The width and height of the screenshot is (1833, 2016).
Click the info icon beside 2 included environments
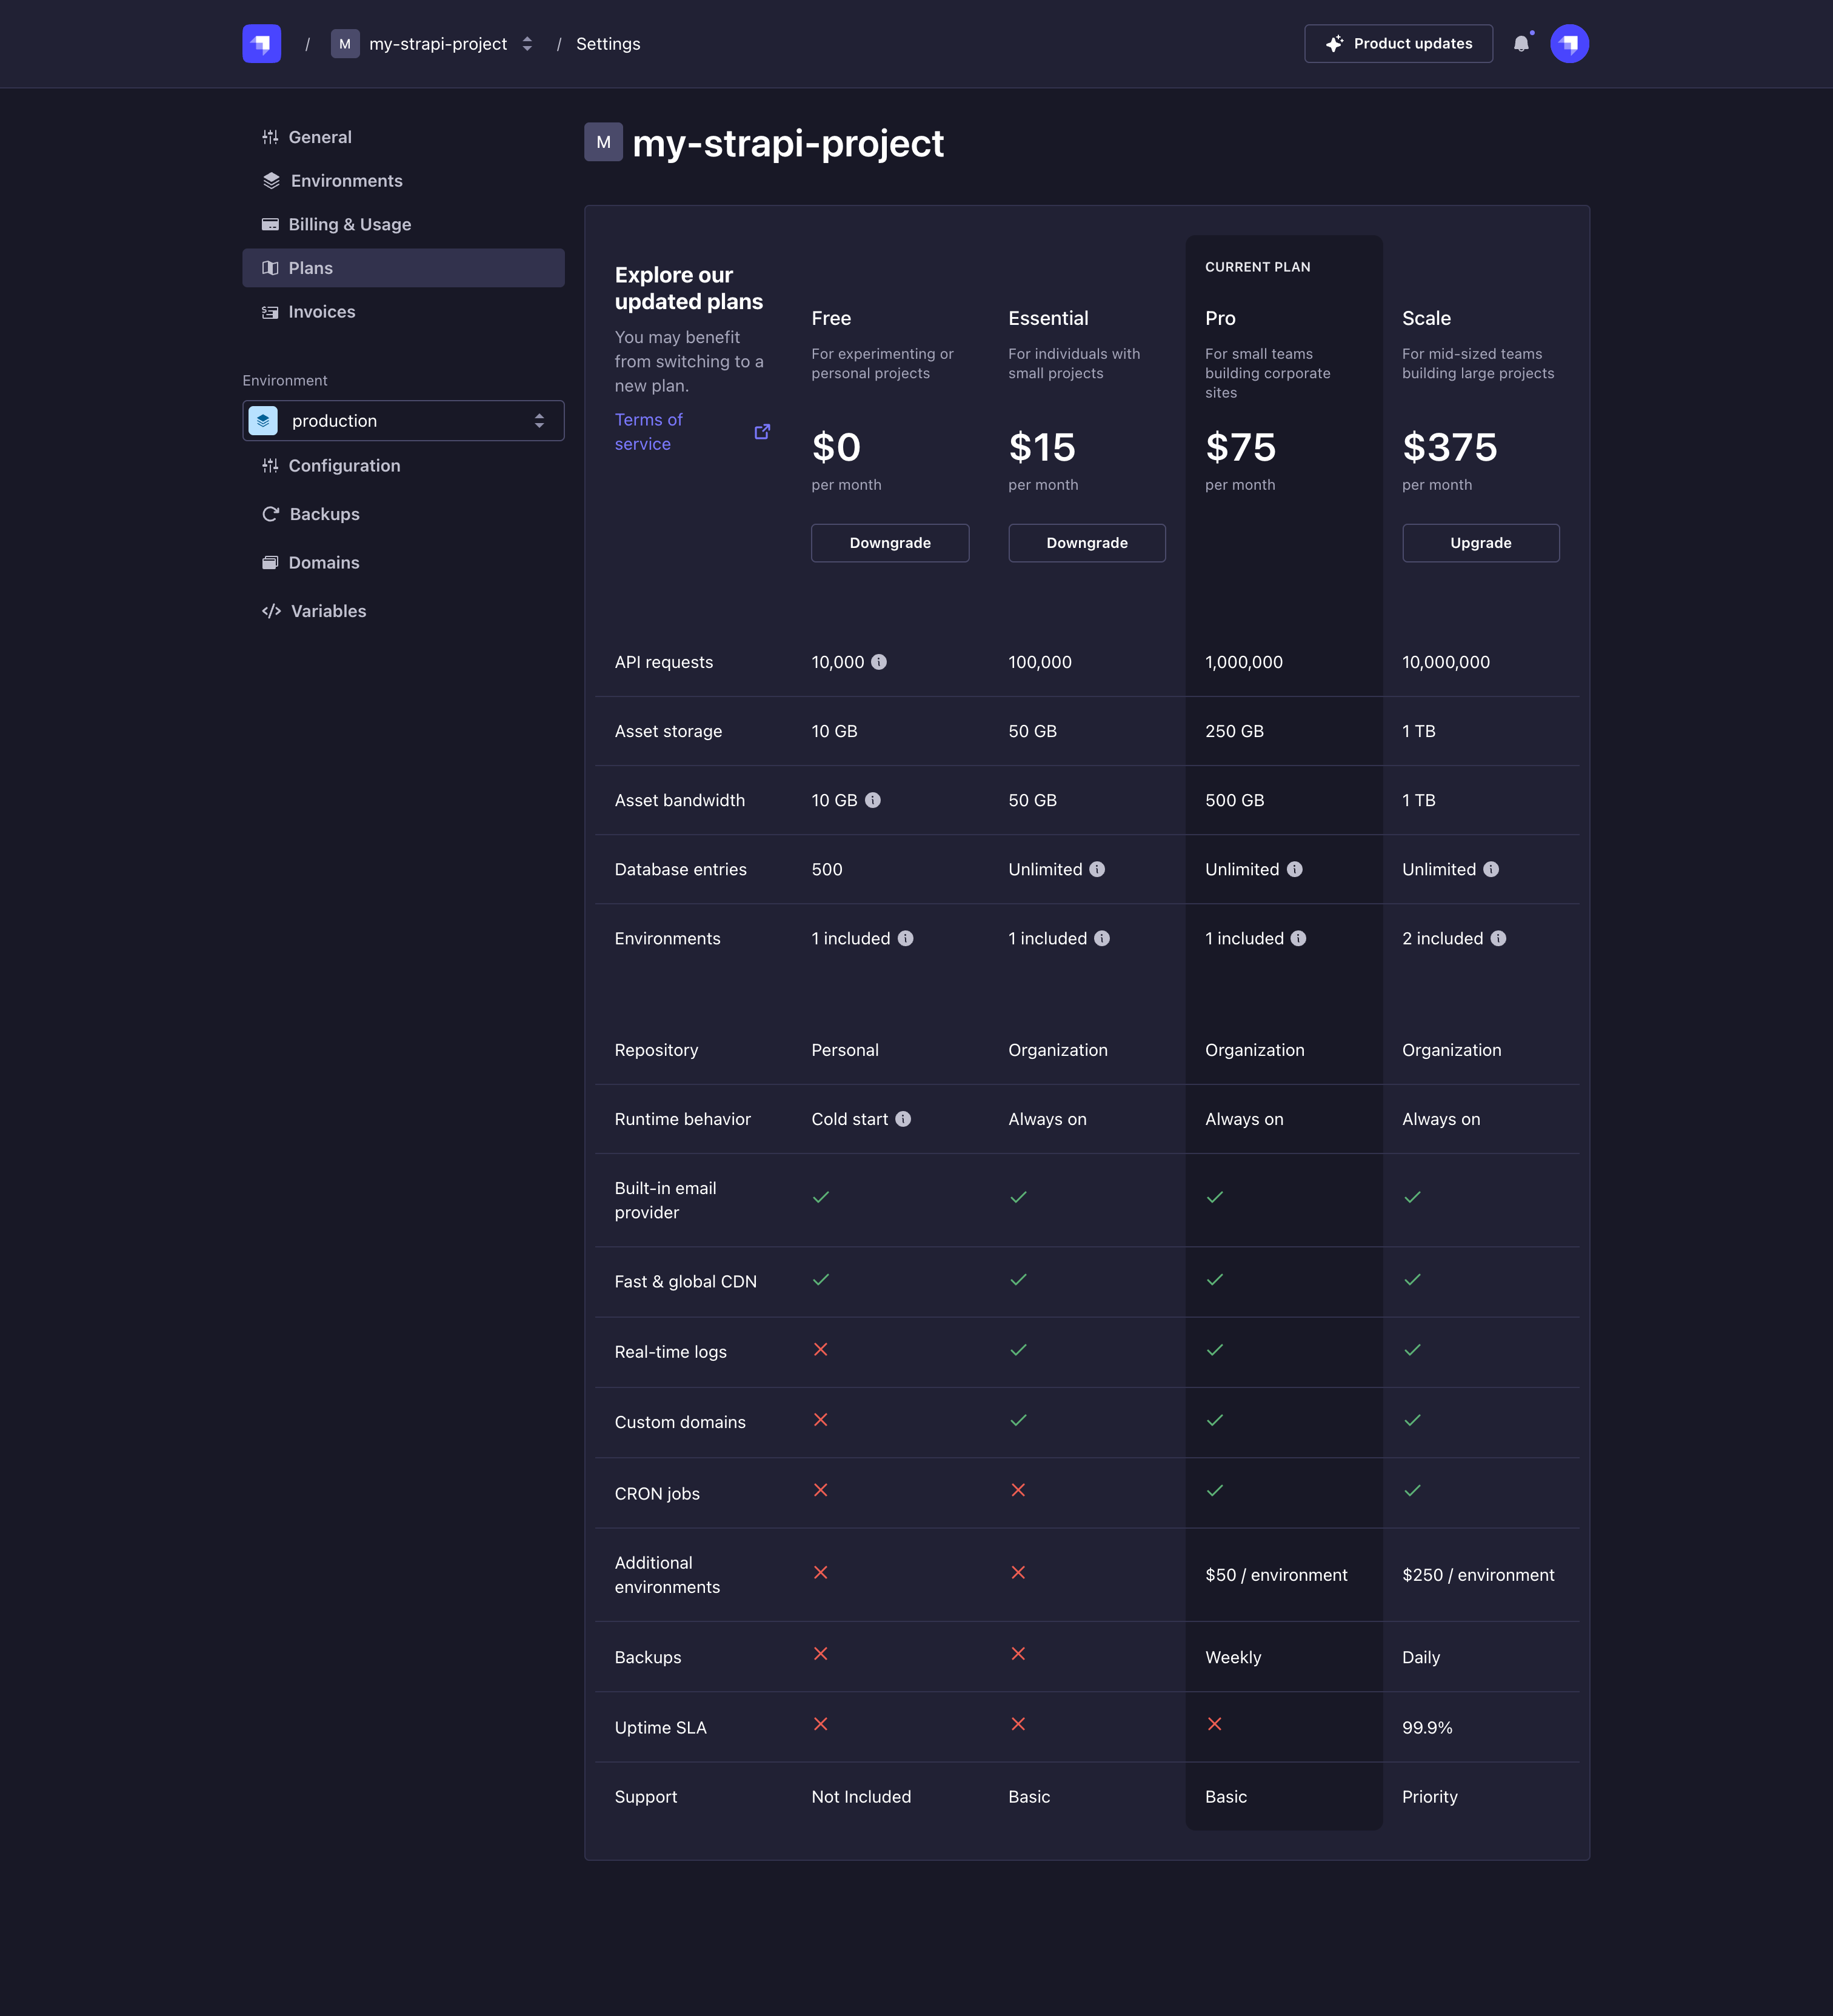1498,938
